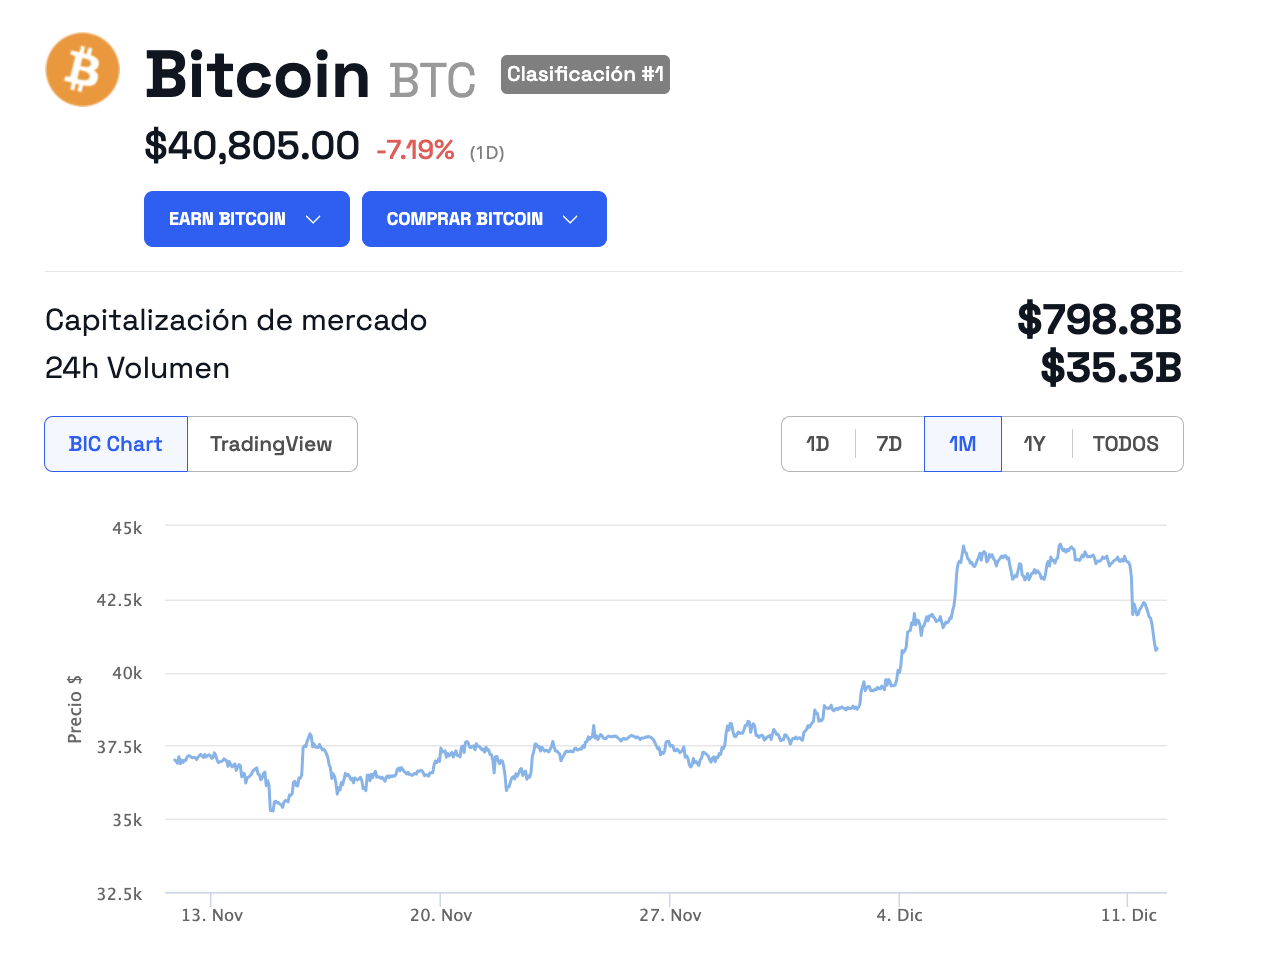Select the 1D time range
This screenshot has height=970, width=1282.
point(818,444)
